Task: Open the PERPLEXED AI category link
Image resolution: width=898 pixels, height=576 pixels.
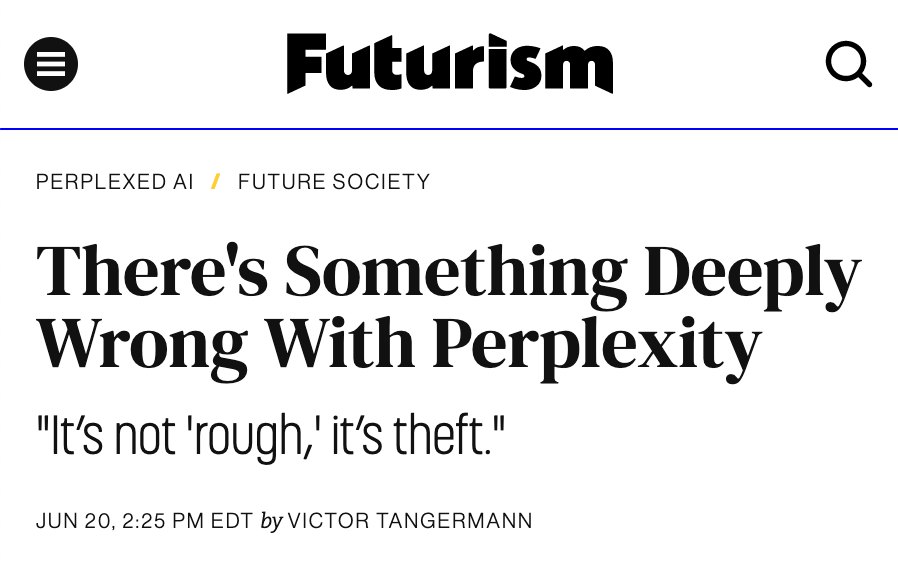Action: (x=115, y=182)
